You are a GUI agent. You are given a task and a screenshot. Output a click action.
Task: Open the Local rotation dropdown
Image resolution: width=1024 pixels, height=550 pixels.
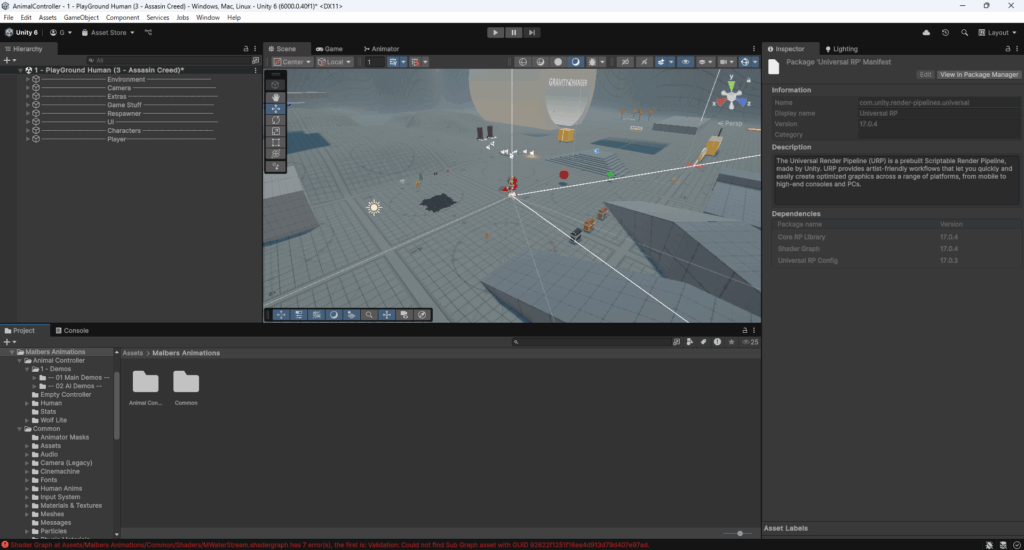tap(334, 62)
